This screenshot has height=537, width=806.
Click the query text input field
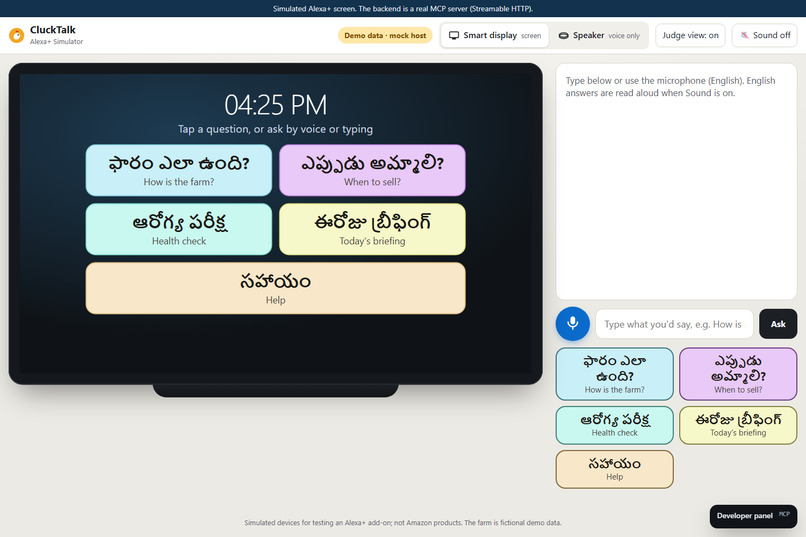click(x=674, y=324)
